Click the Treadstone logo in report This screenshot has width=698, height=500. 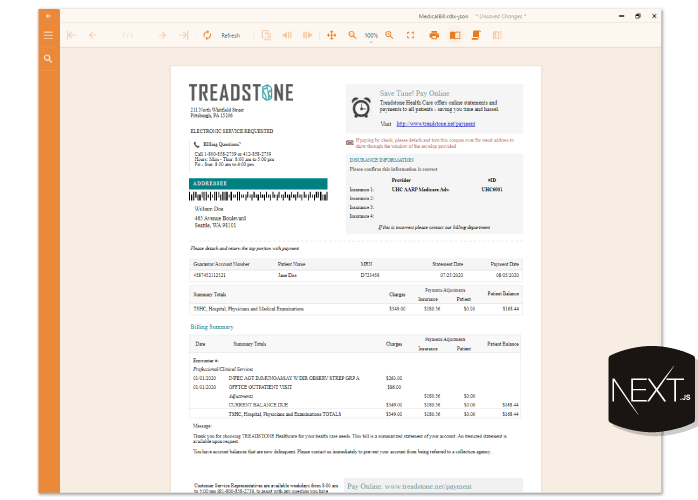pos(241,93)
